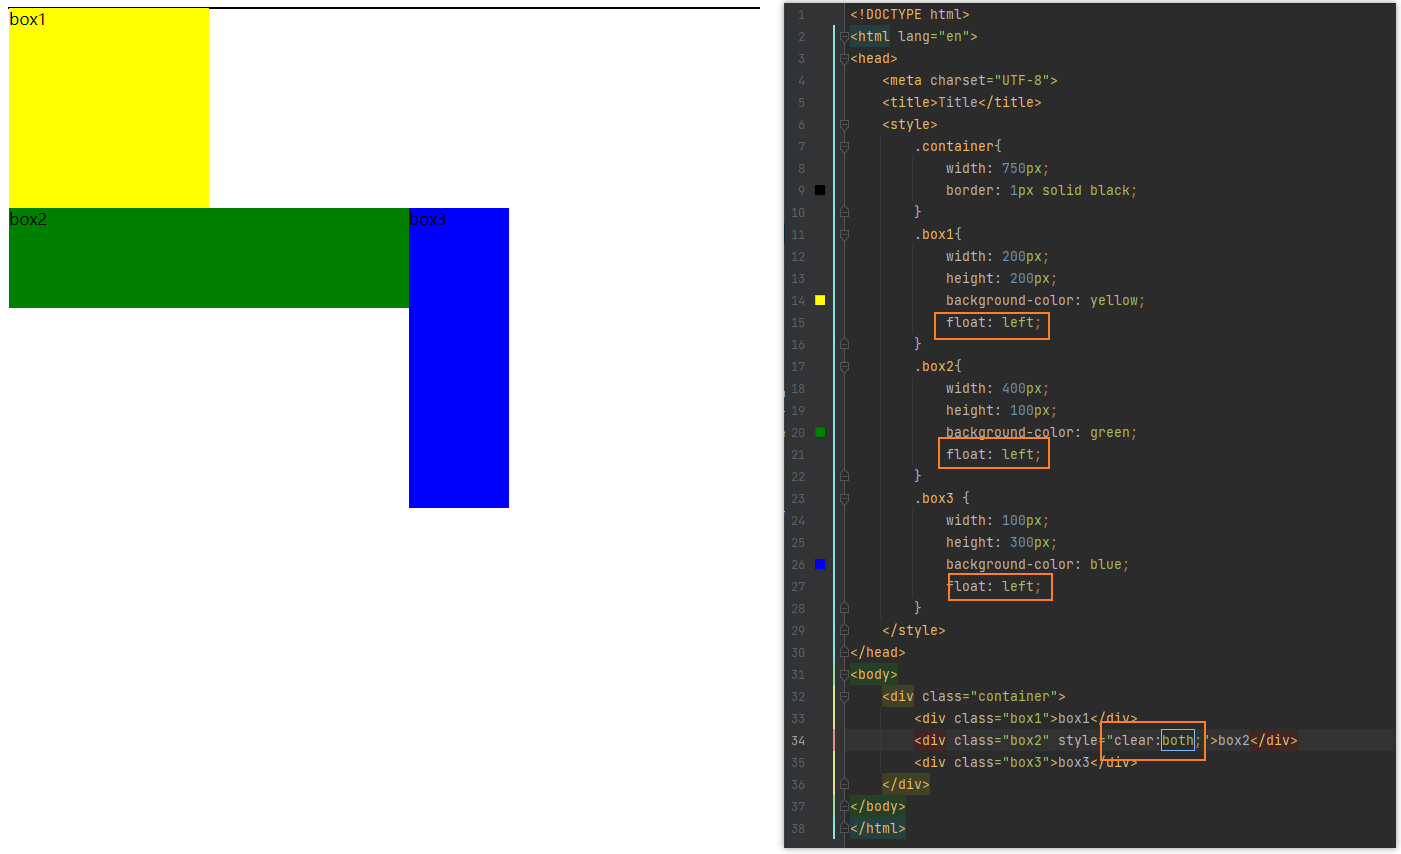Click the blue box3 in rendered page
This screenshot has width=1401, height=854.
(x=459, y=358)
